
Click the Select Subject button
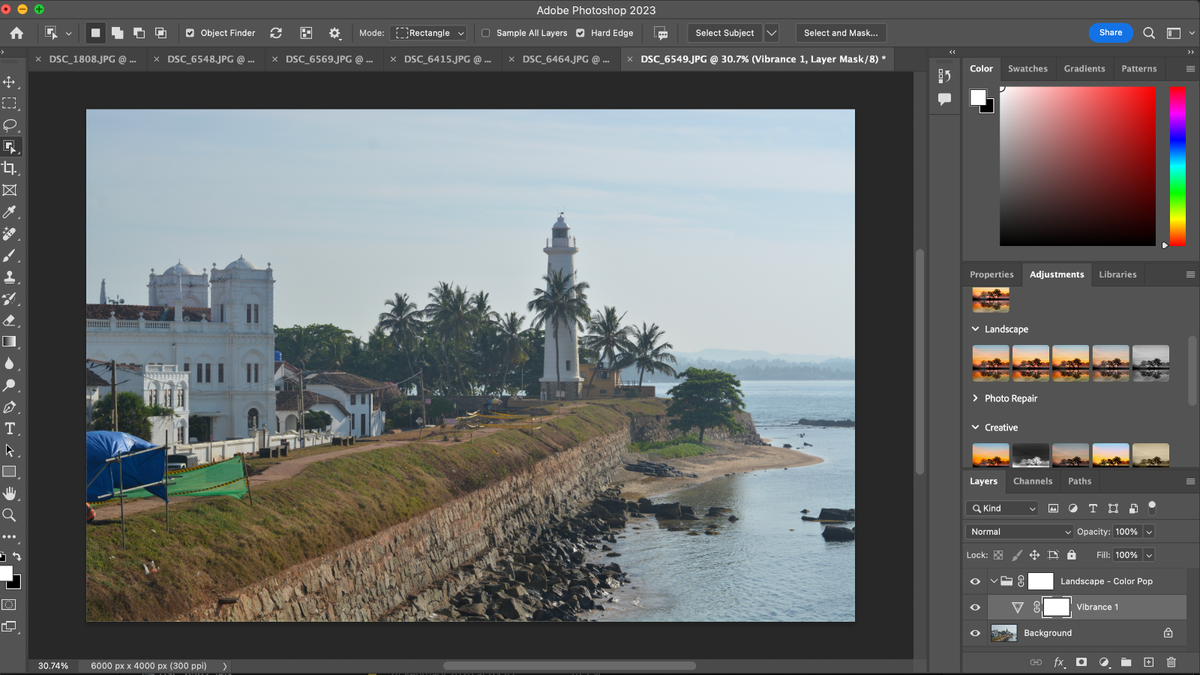coord(725,32)
